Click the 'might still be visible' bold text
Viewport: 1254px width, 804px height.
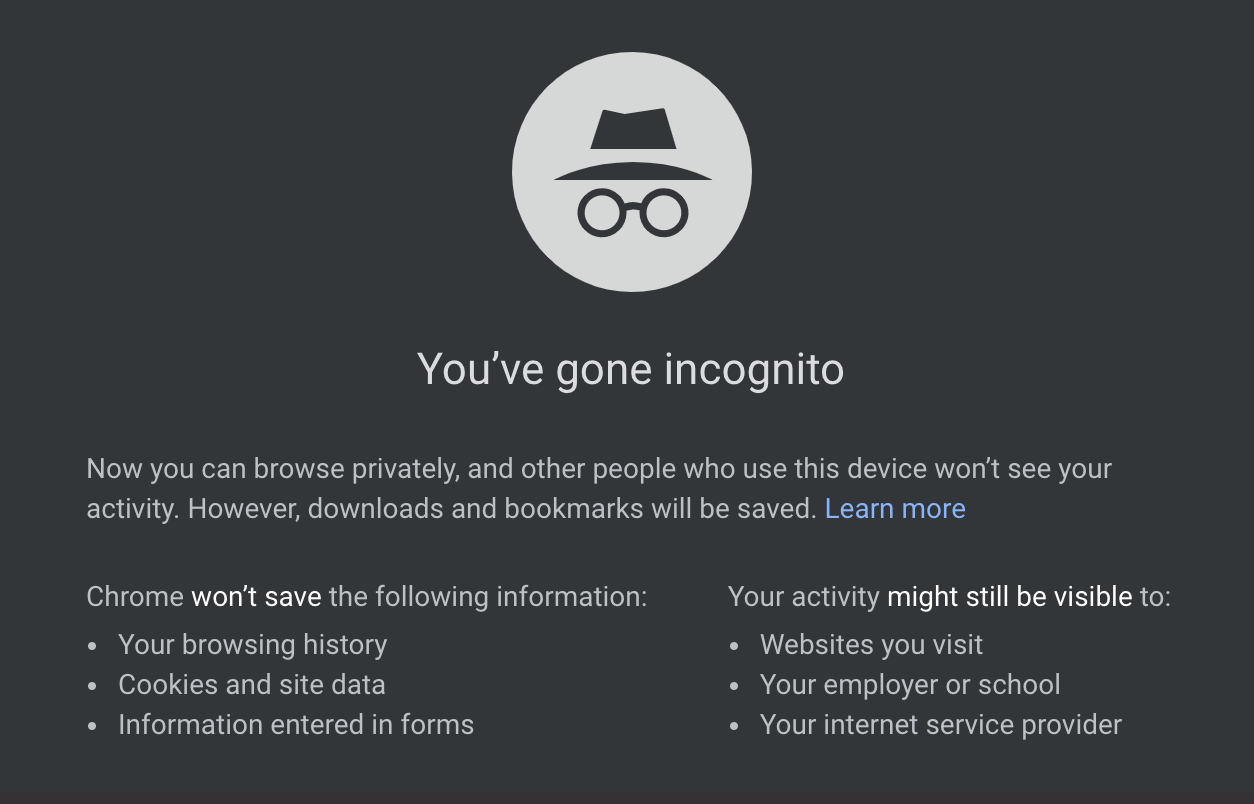coord(1006,596)
